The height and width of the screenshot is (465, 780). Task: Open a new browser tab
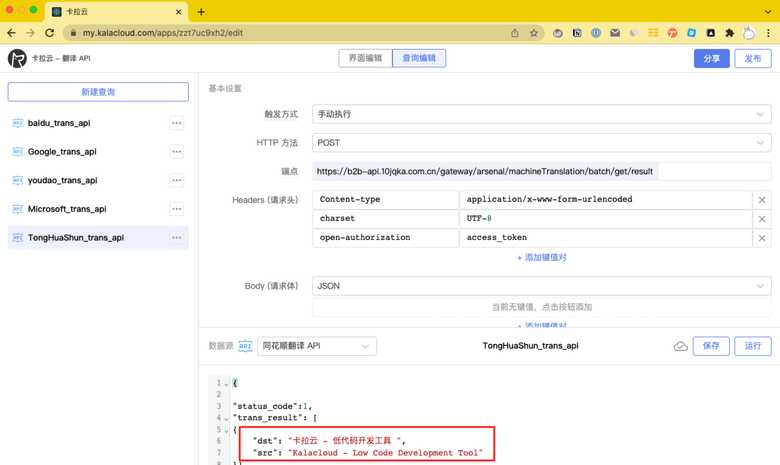201,11
